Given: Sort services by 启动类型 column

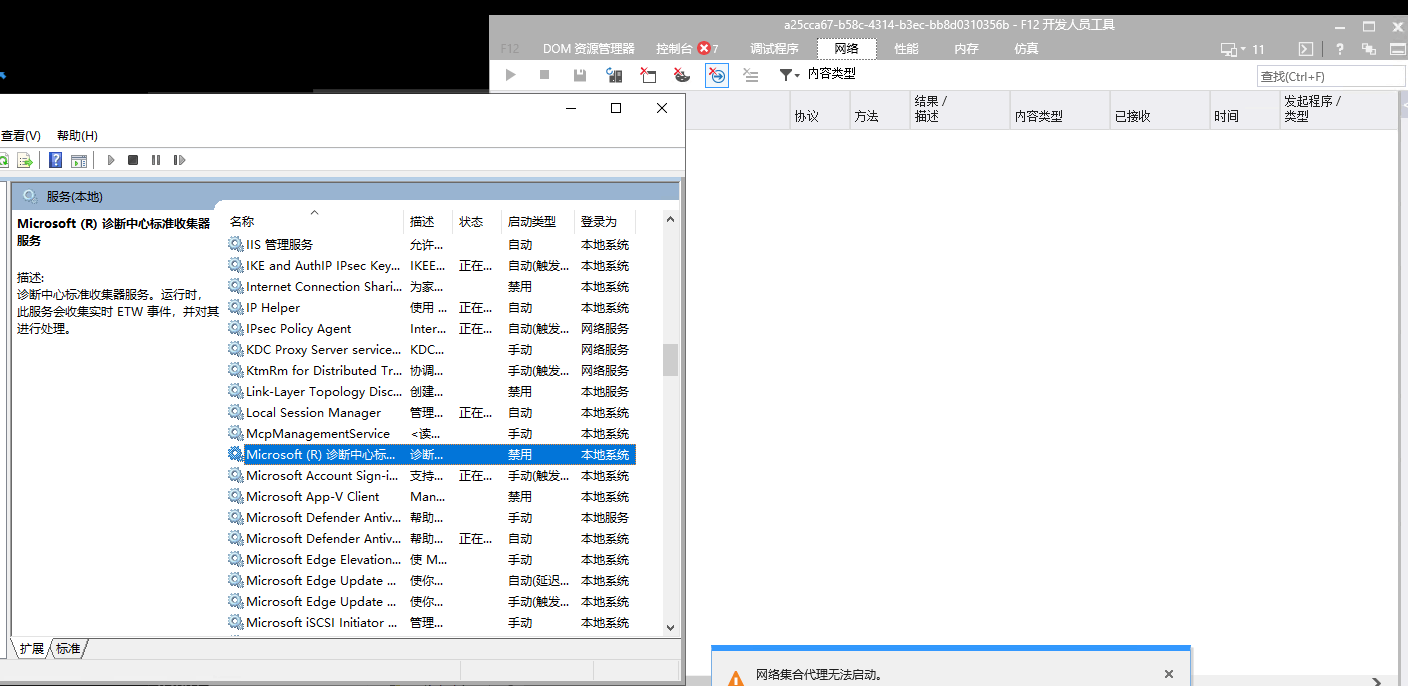Looking at the screenshot, I should tap(537, 221).
